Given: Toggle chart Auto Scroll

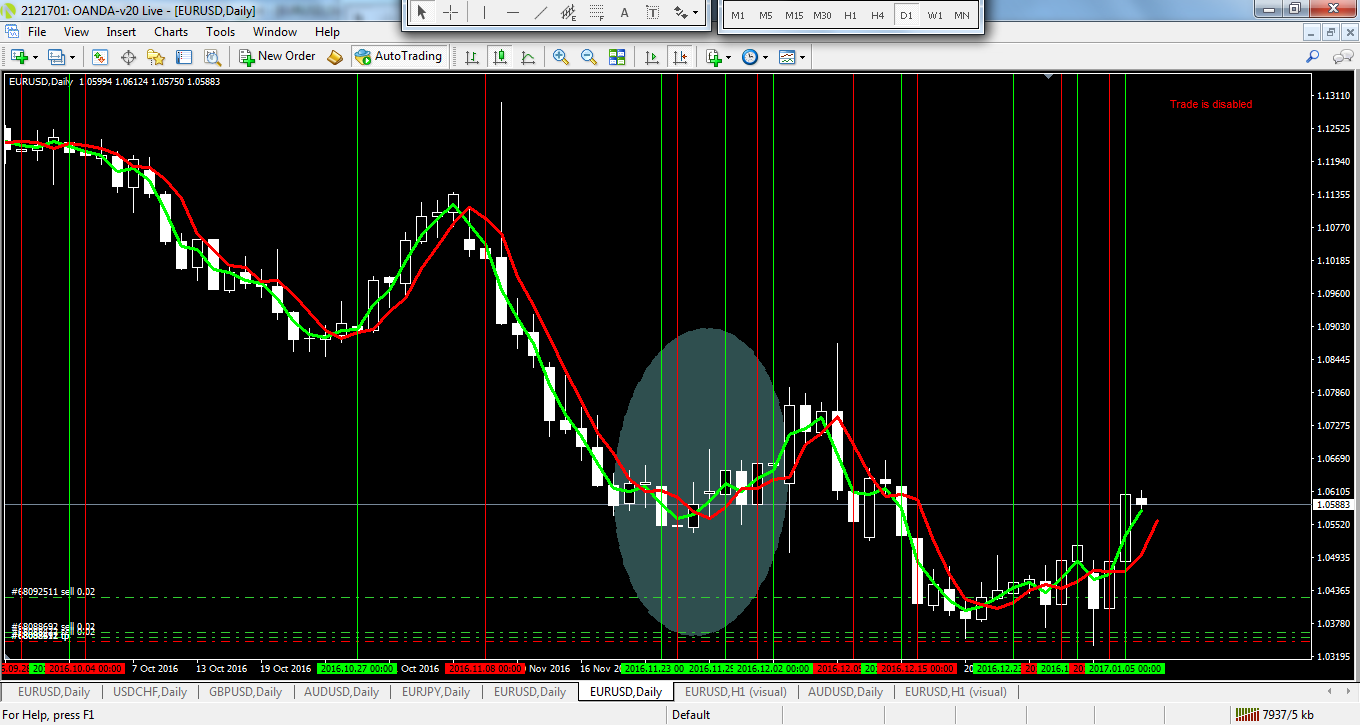Looking at the screenshot, I should coord(652,57).
